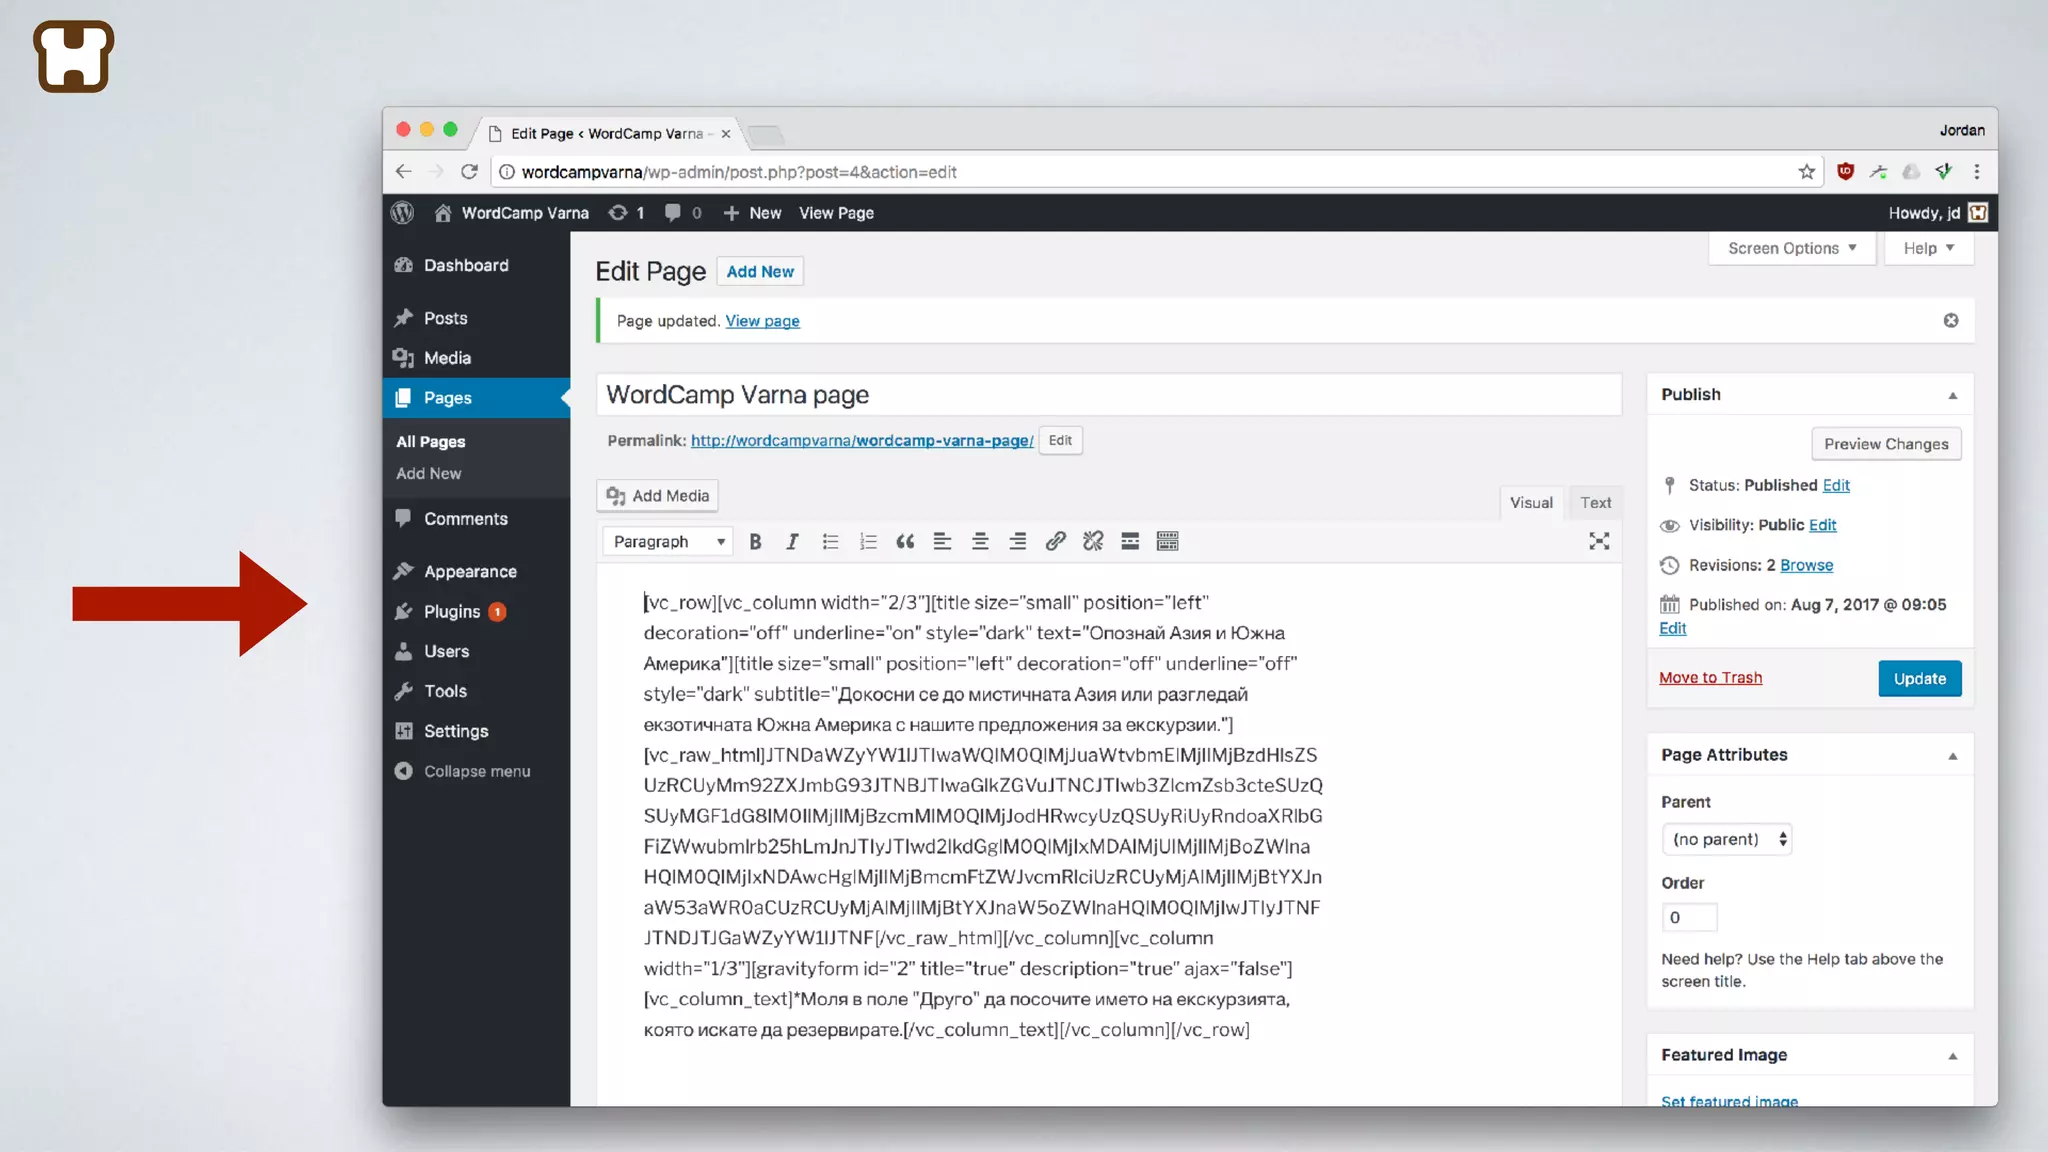
Task: Click the Move to Trash link
Action: [x=1710, y=678]
